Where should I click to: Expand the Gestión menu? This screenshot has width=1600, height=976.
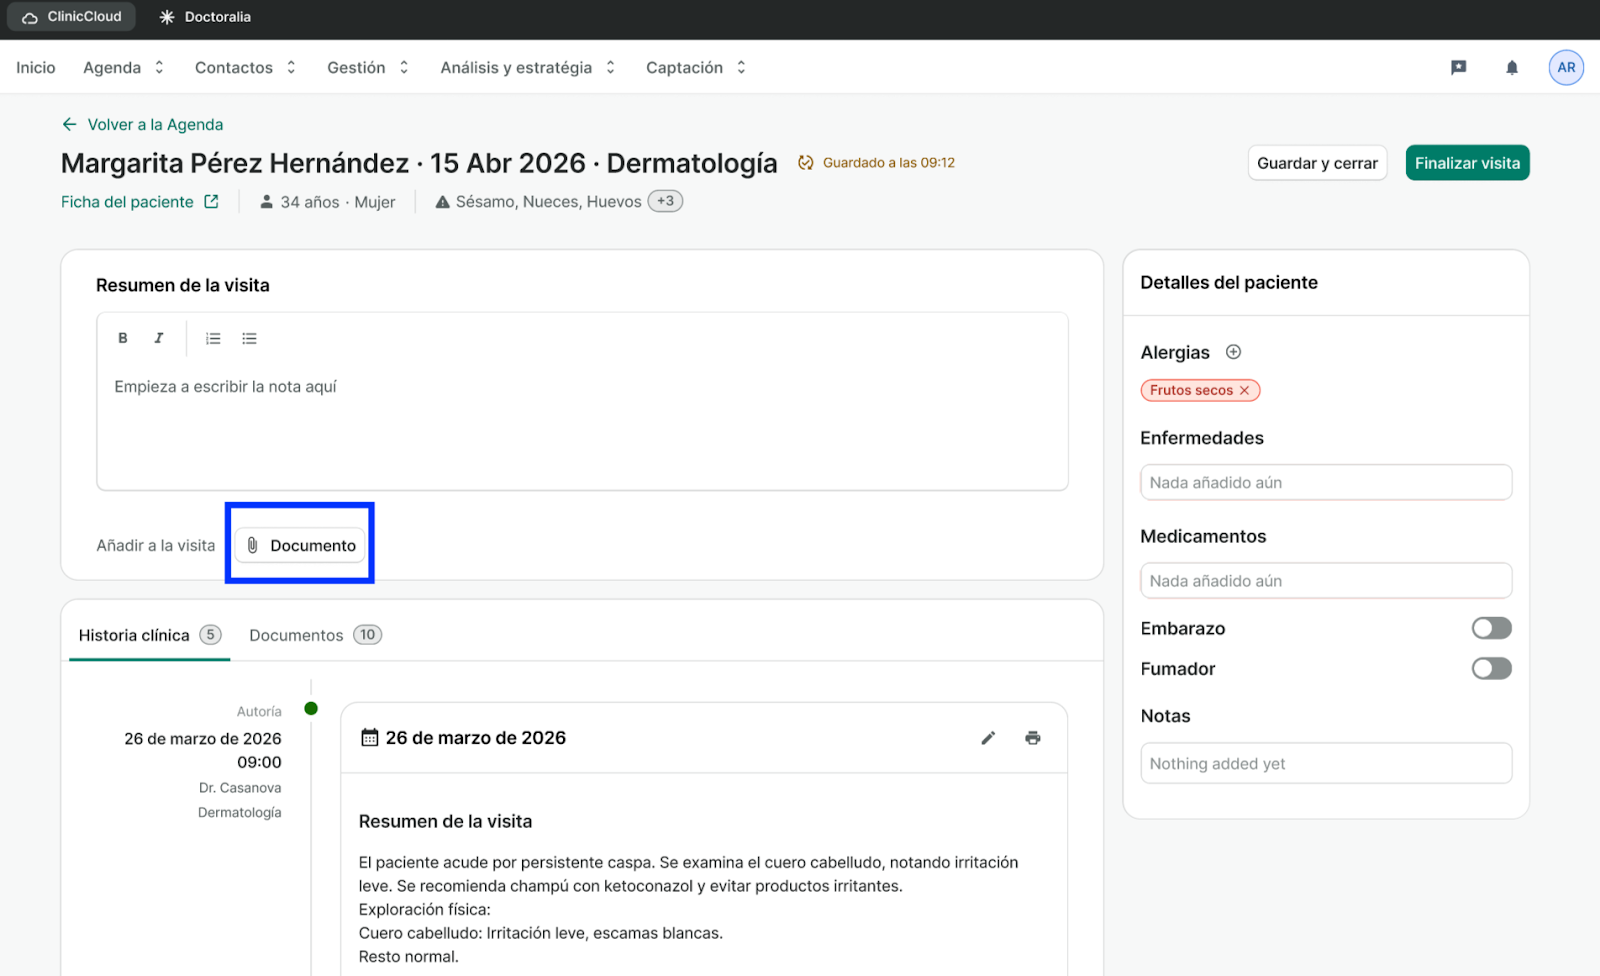pos(368,67)
